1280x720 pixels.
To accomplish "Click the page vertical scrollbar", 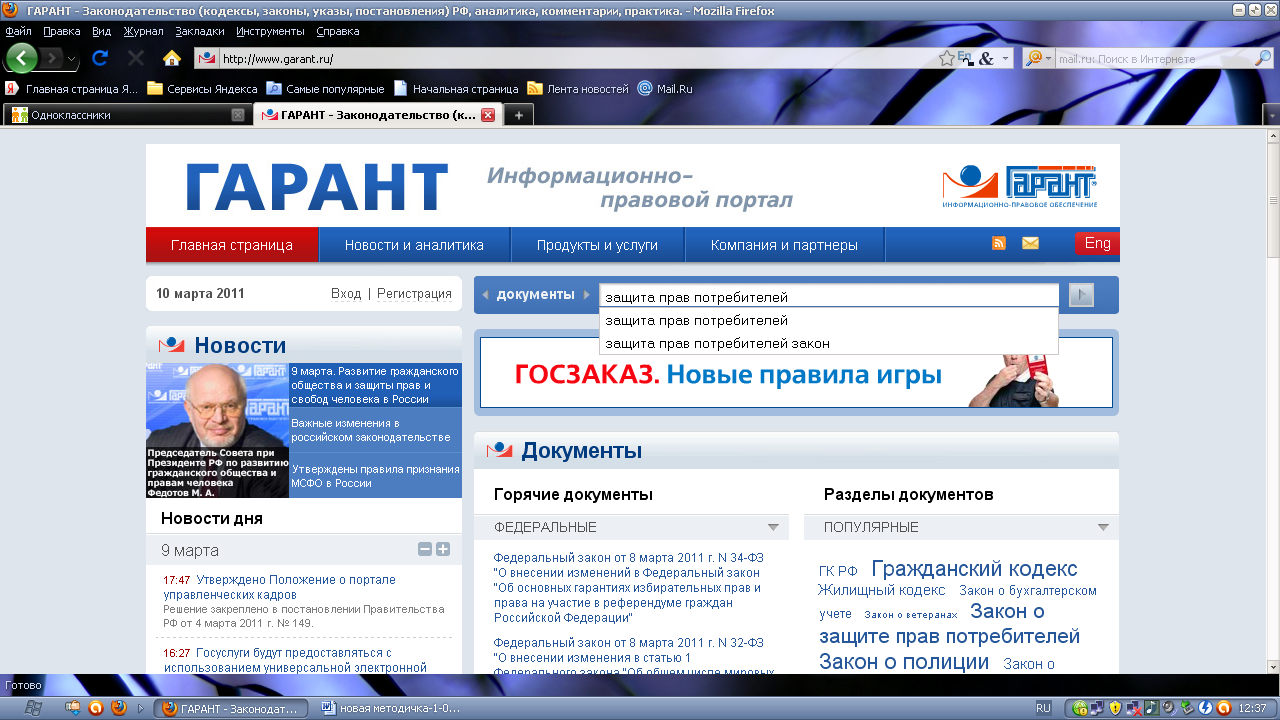I will tap(1272, 400).
